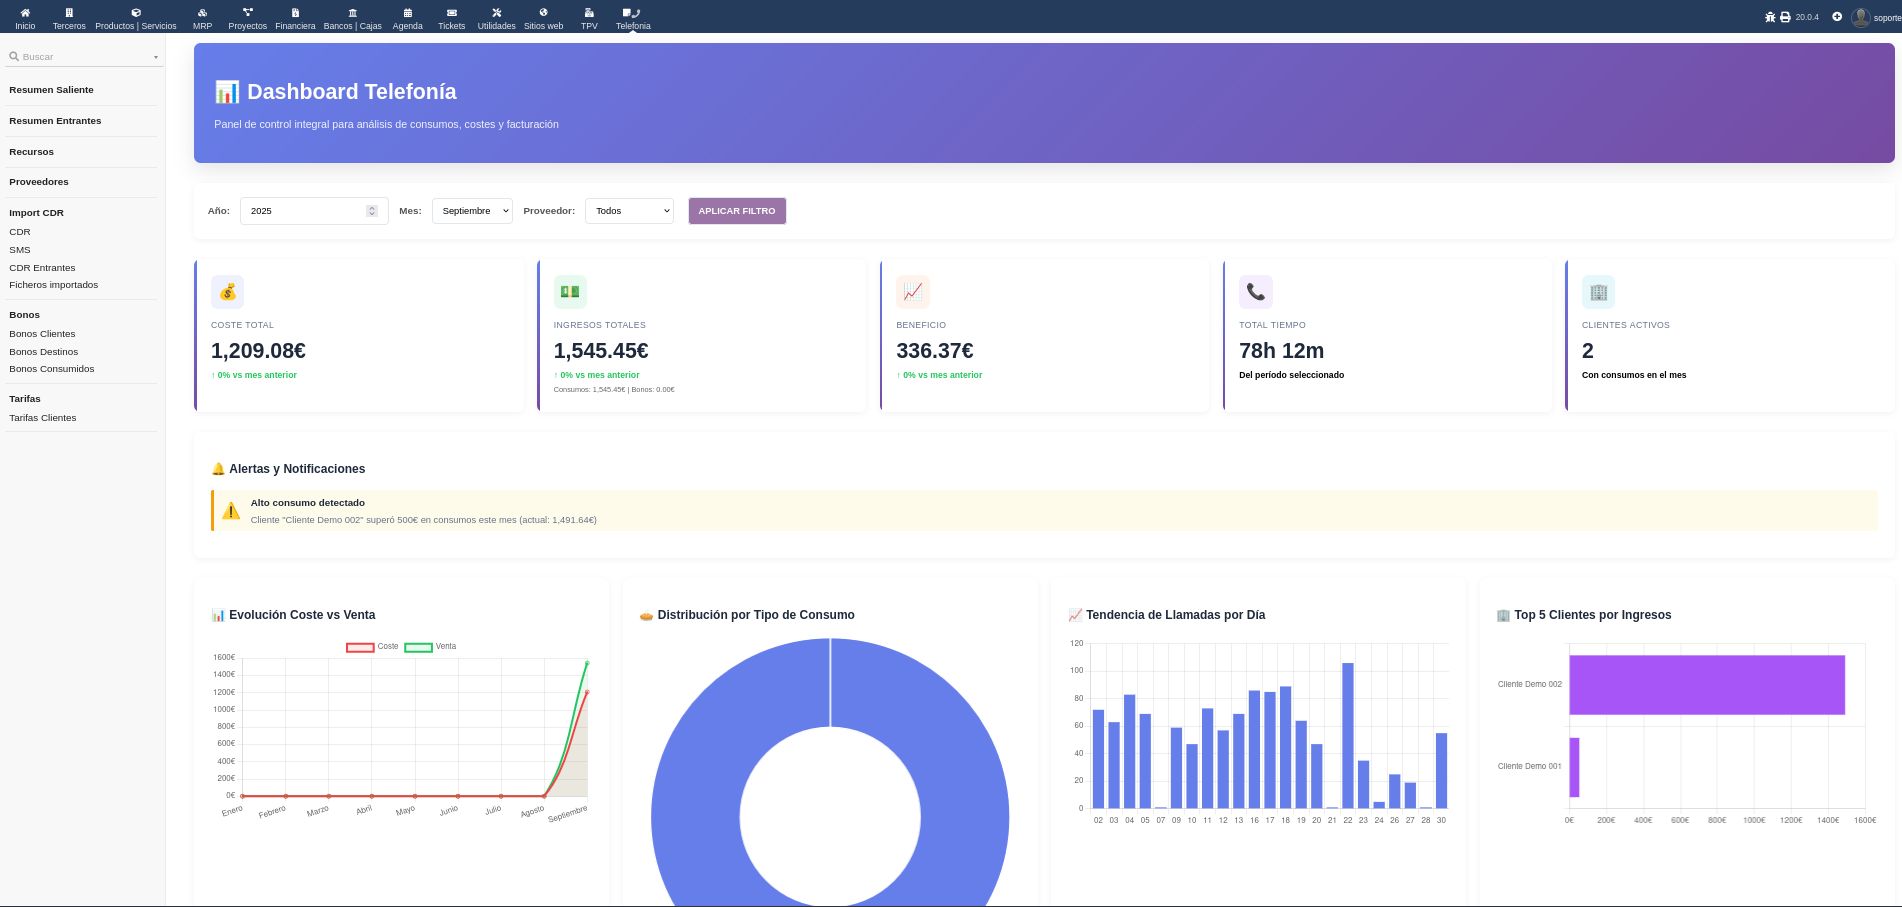The height and width of the screenshot is (907, 1902).
Task: Open the Bonos Clientes link
Action: tap(42, 334)
